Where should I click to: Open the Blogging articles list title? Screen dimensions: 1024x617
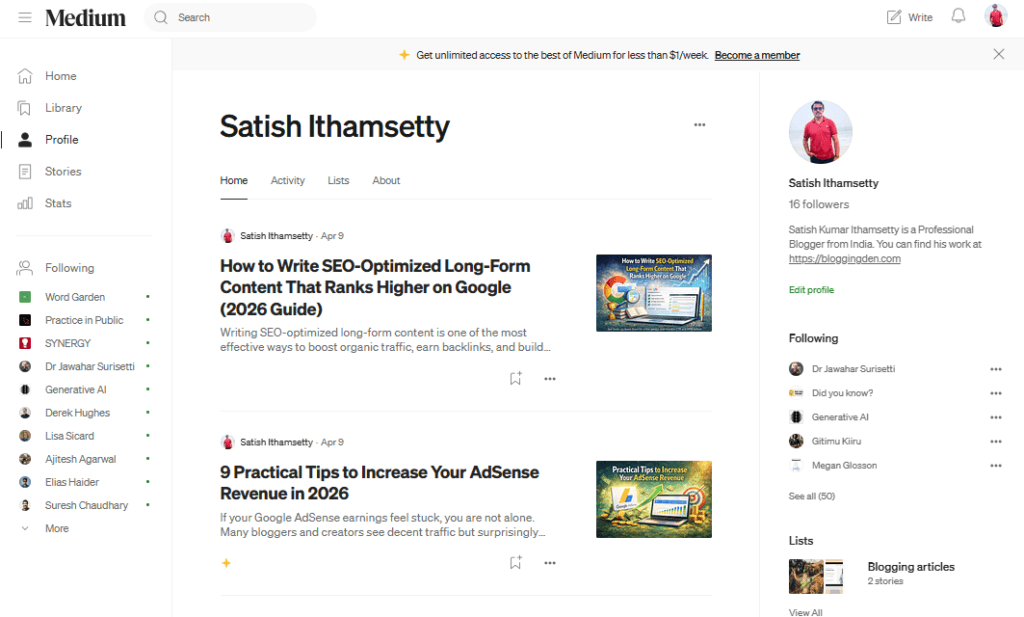pyautogui.click(x=911, y=567)
